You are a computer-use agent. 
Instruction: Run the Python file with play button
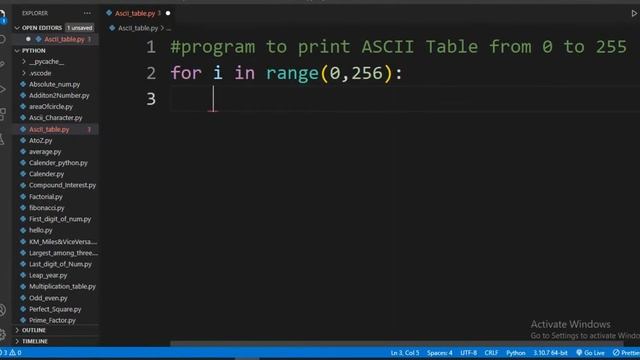pyautogui.click(x=634, y=13)
